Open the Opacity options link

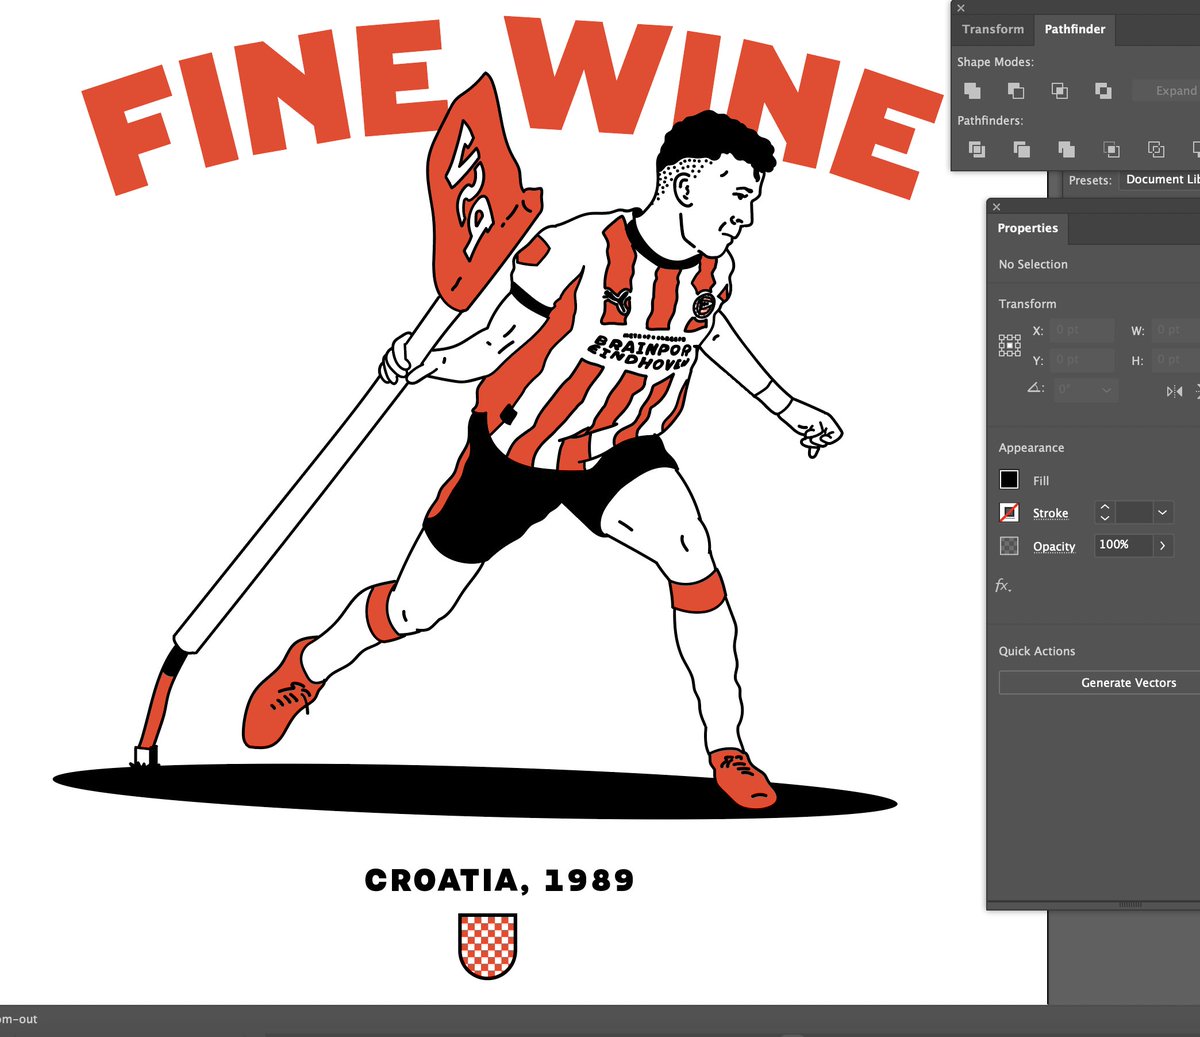[x=1054, y=546]
